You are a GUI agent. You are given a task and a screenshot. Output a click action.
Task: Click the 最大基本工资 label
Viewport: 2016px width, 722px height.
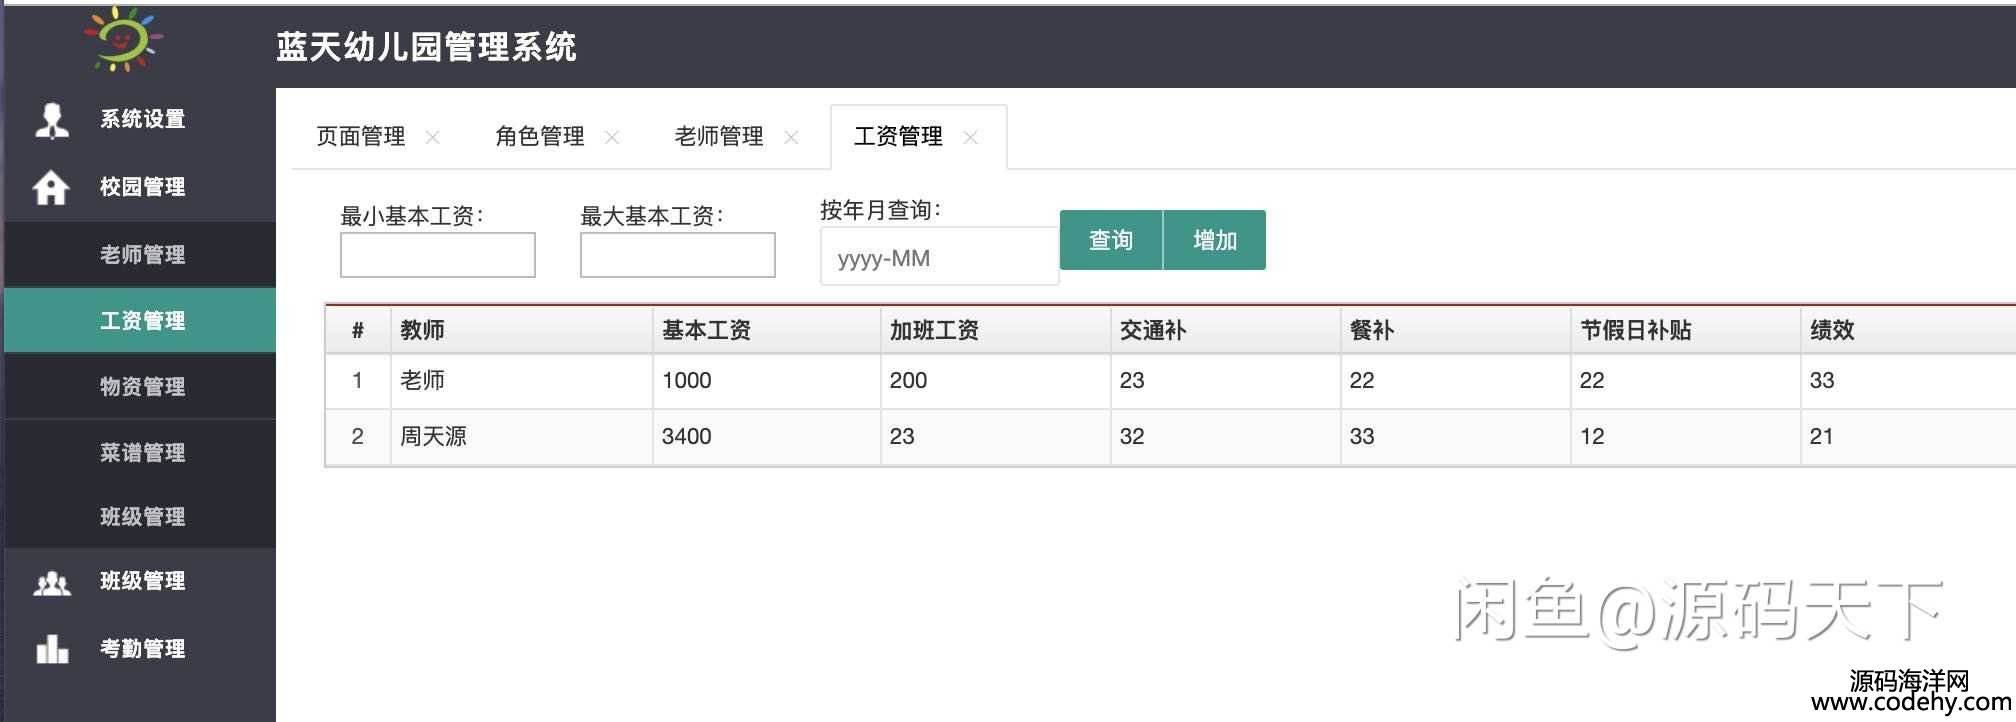point(652,216)
